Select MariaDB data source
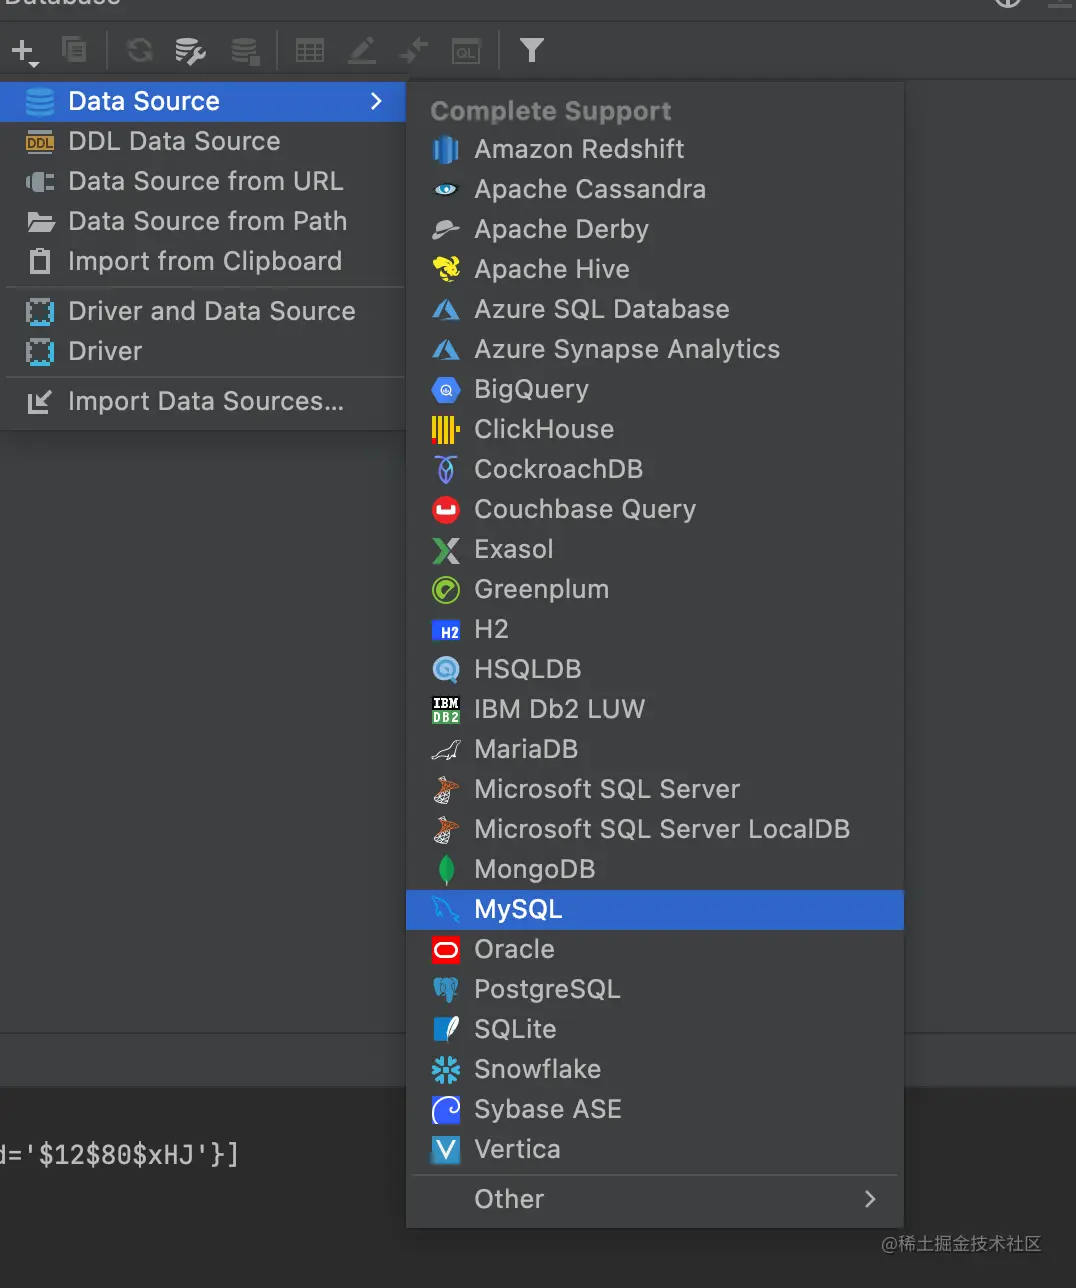This screenshot has height=1288, width=1076. click(655, 749)
